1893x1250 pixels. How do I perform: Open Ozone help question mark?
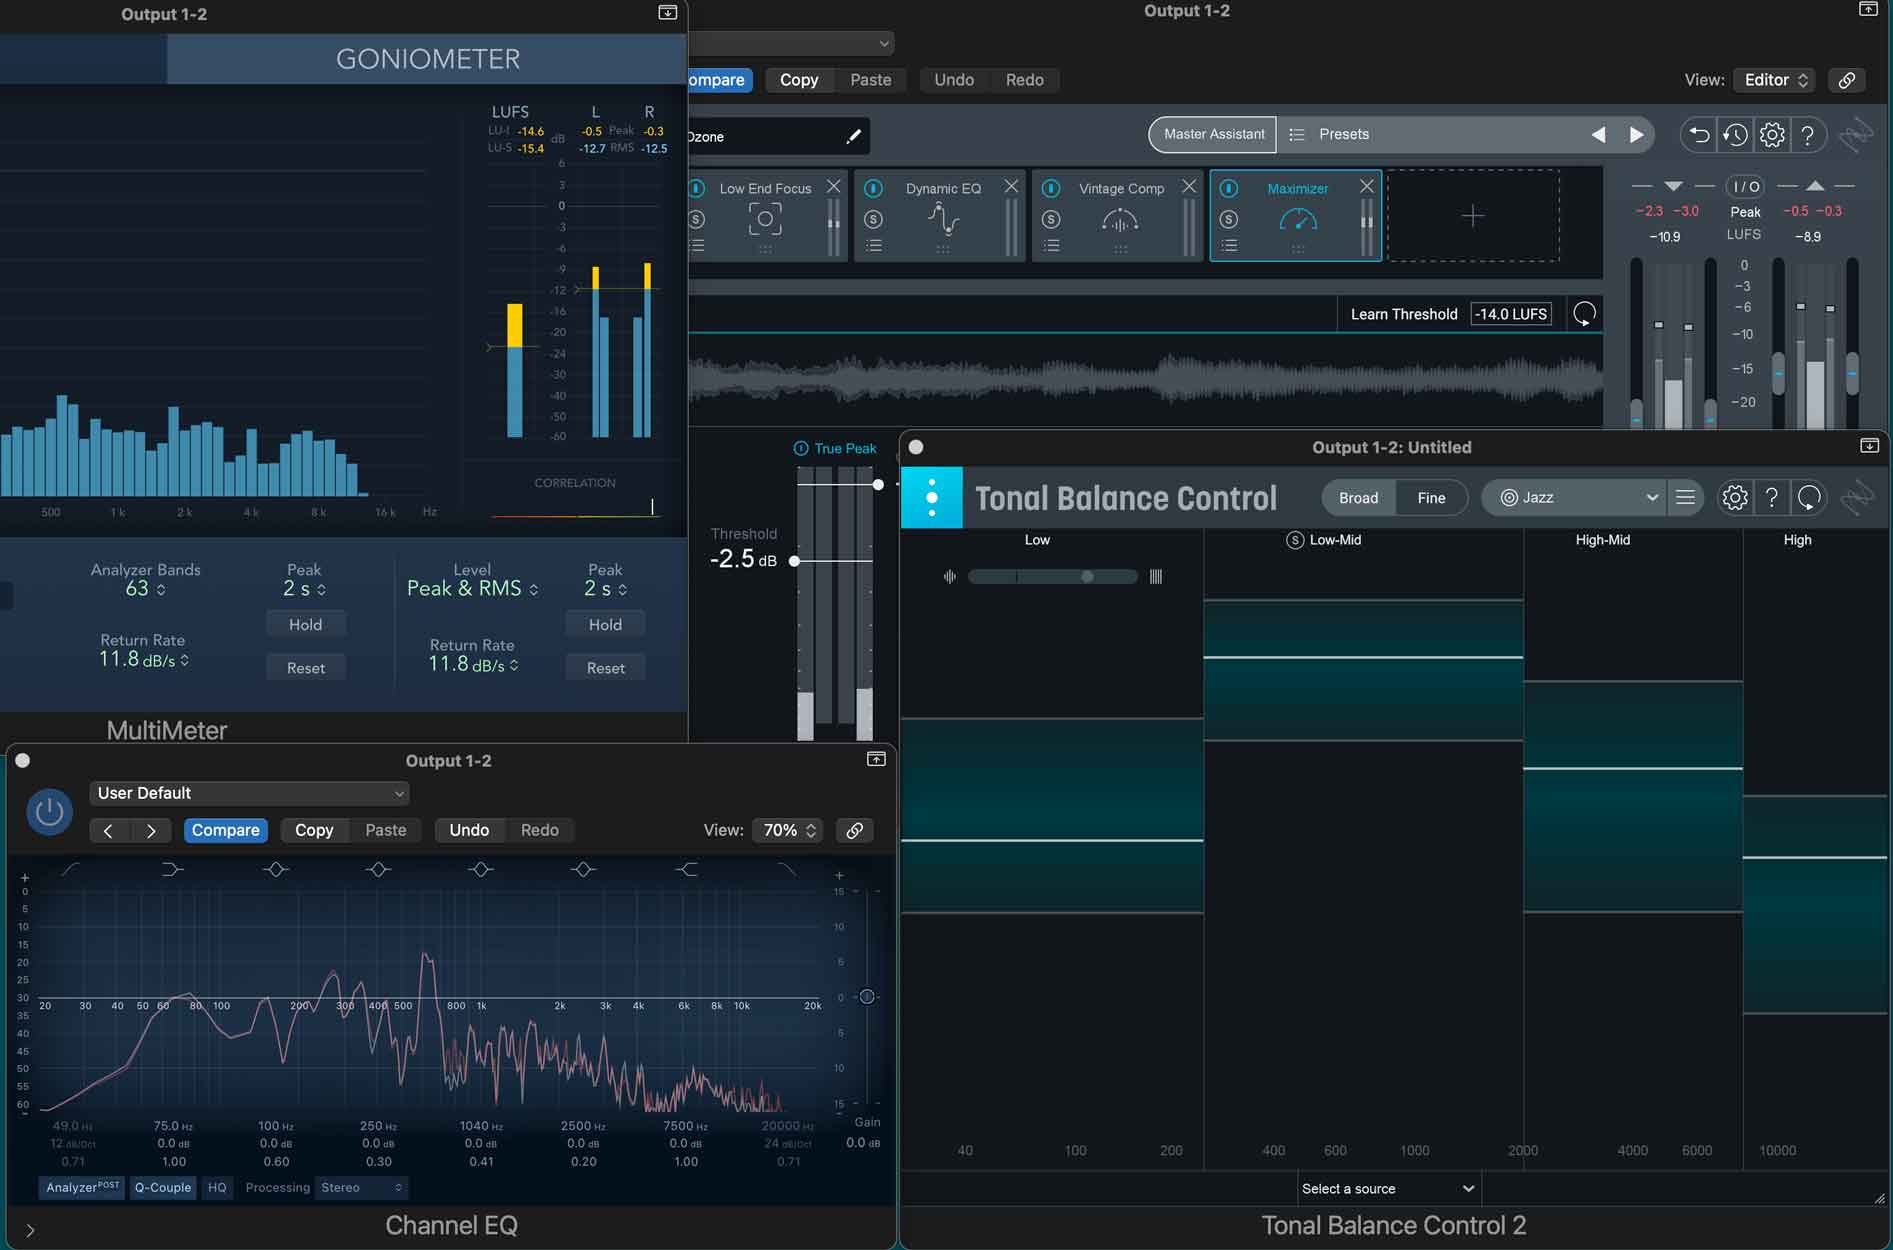1808,135
